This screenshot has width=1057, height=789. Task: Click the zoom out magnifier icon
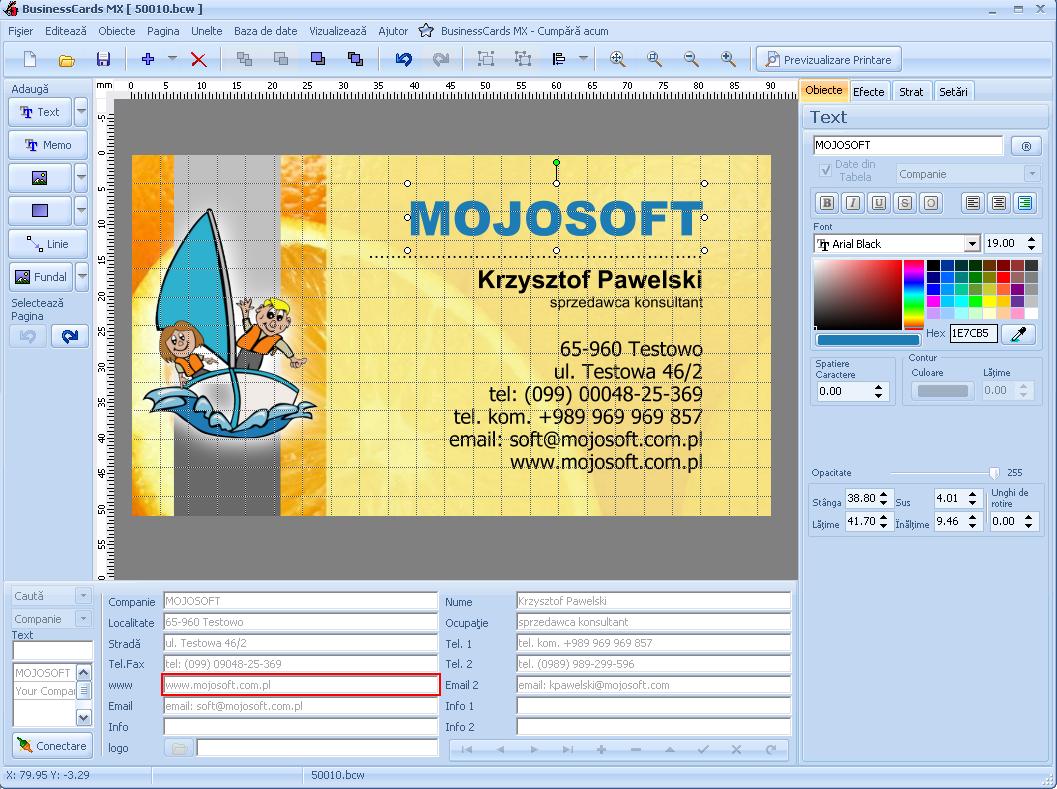coord(691,59)
